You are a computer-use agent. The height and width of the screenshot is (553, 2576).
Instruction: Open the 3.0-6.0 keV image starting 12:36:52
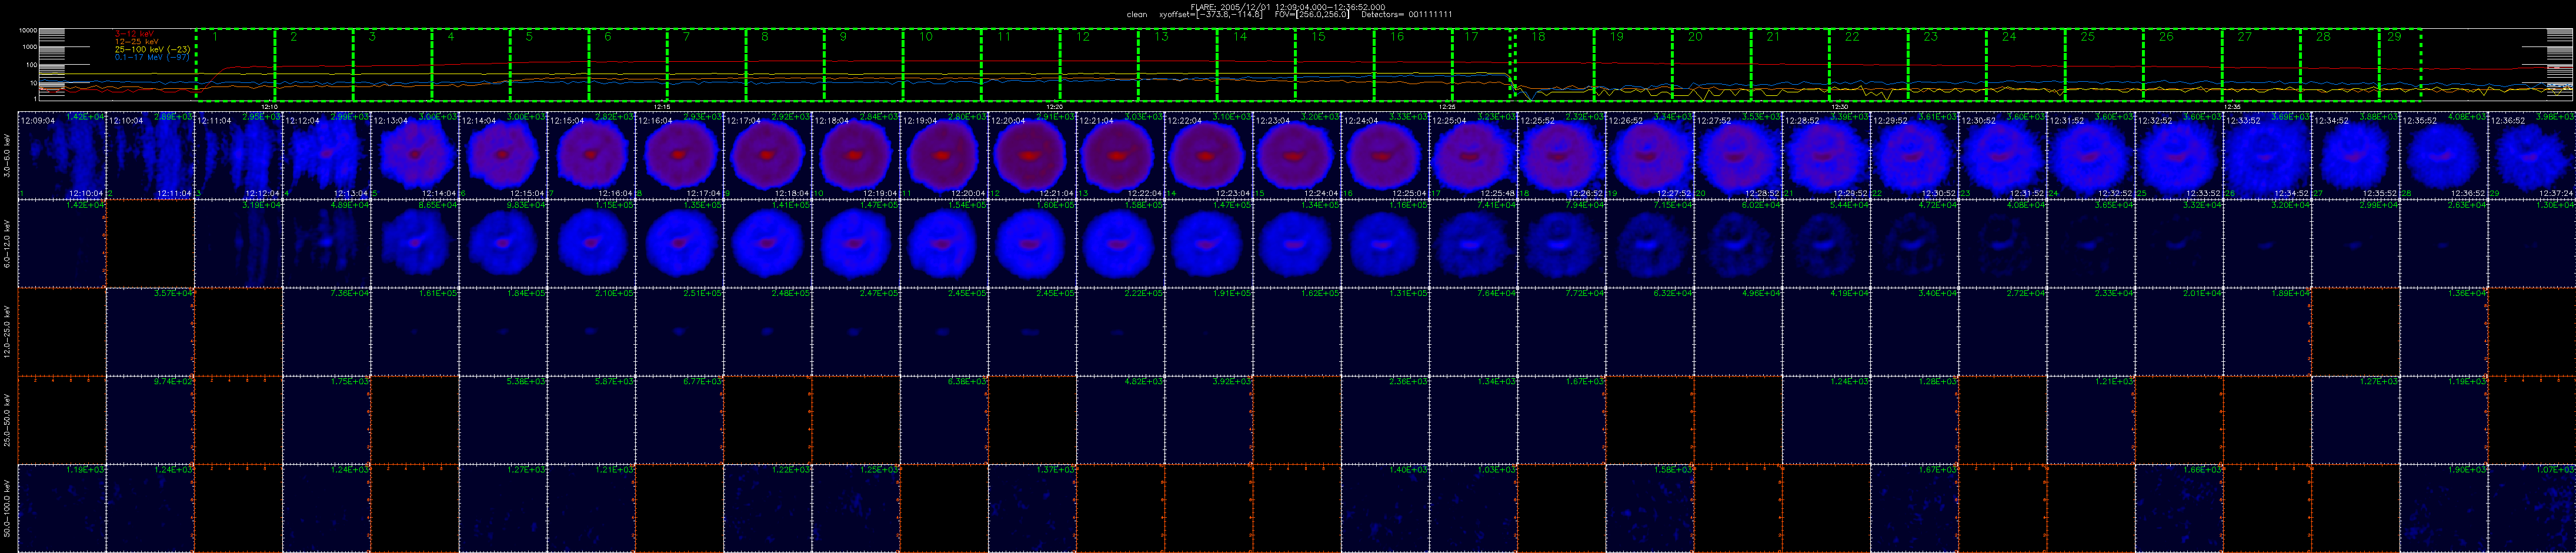click(x=2532, y=155)
